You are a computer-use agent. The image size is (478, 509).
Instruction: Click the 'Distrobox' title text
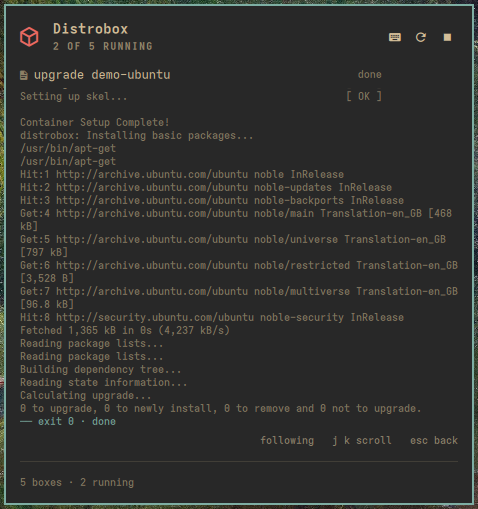point(90,29)
